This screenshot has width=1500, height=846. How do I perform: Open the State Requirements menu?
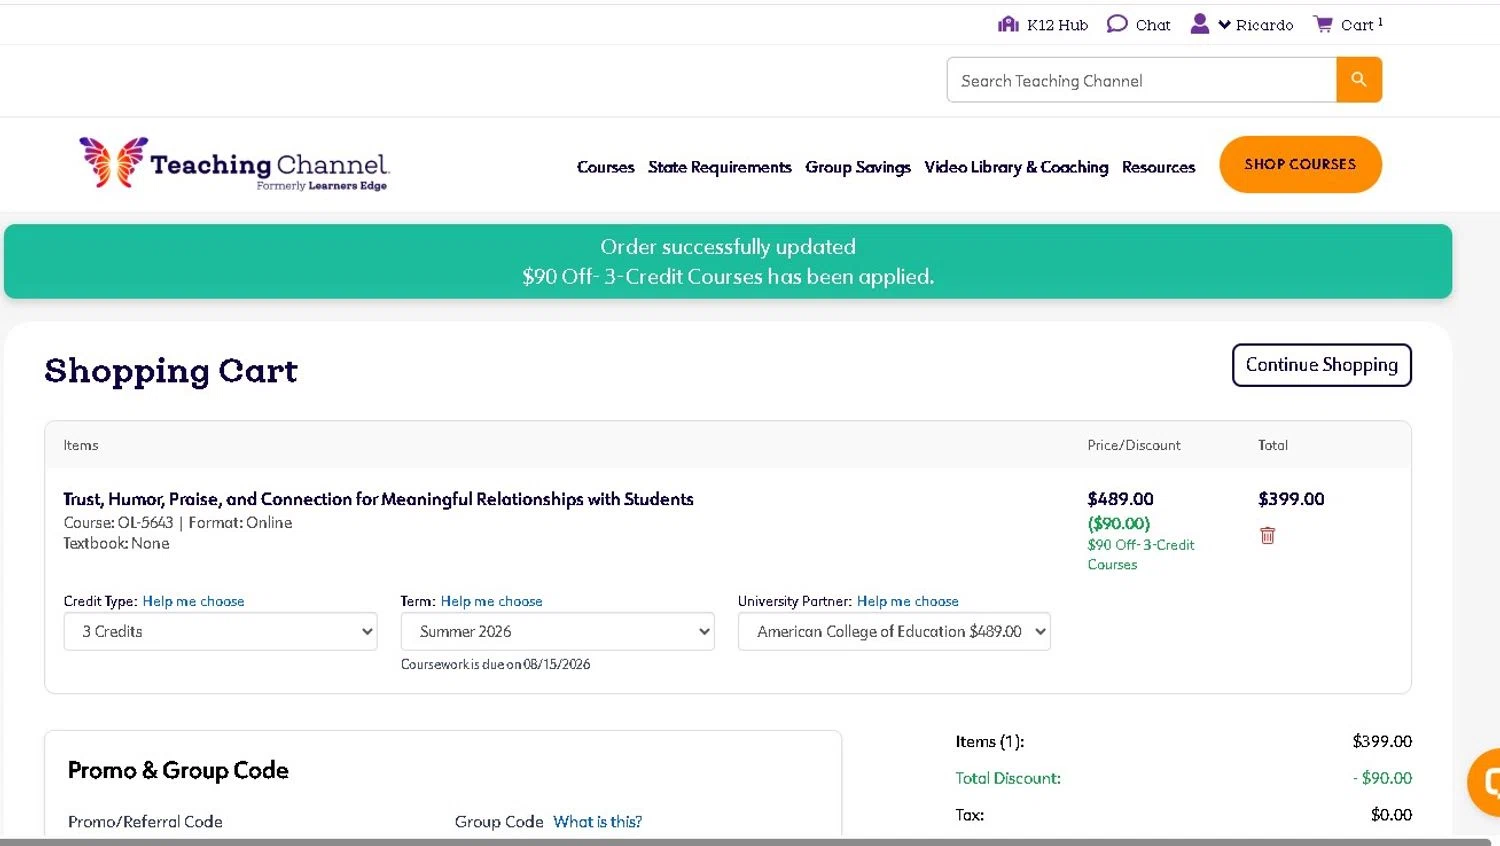pos(720,167)
